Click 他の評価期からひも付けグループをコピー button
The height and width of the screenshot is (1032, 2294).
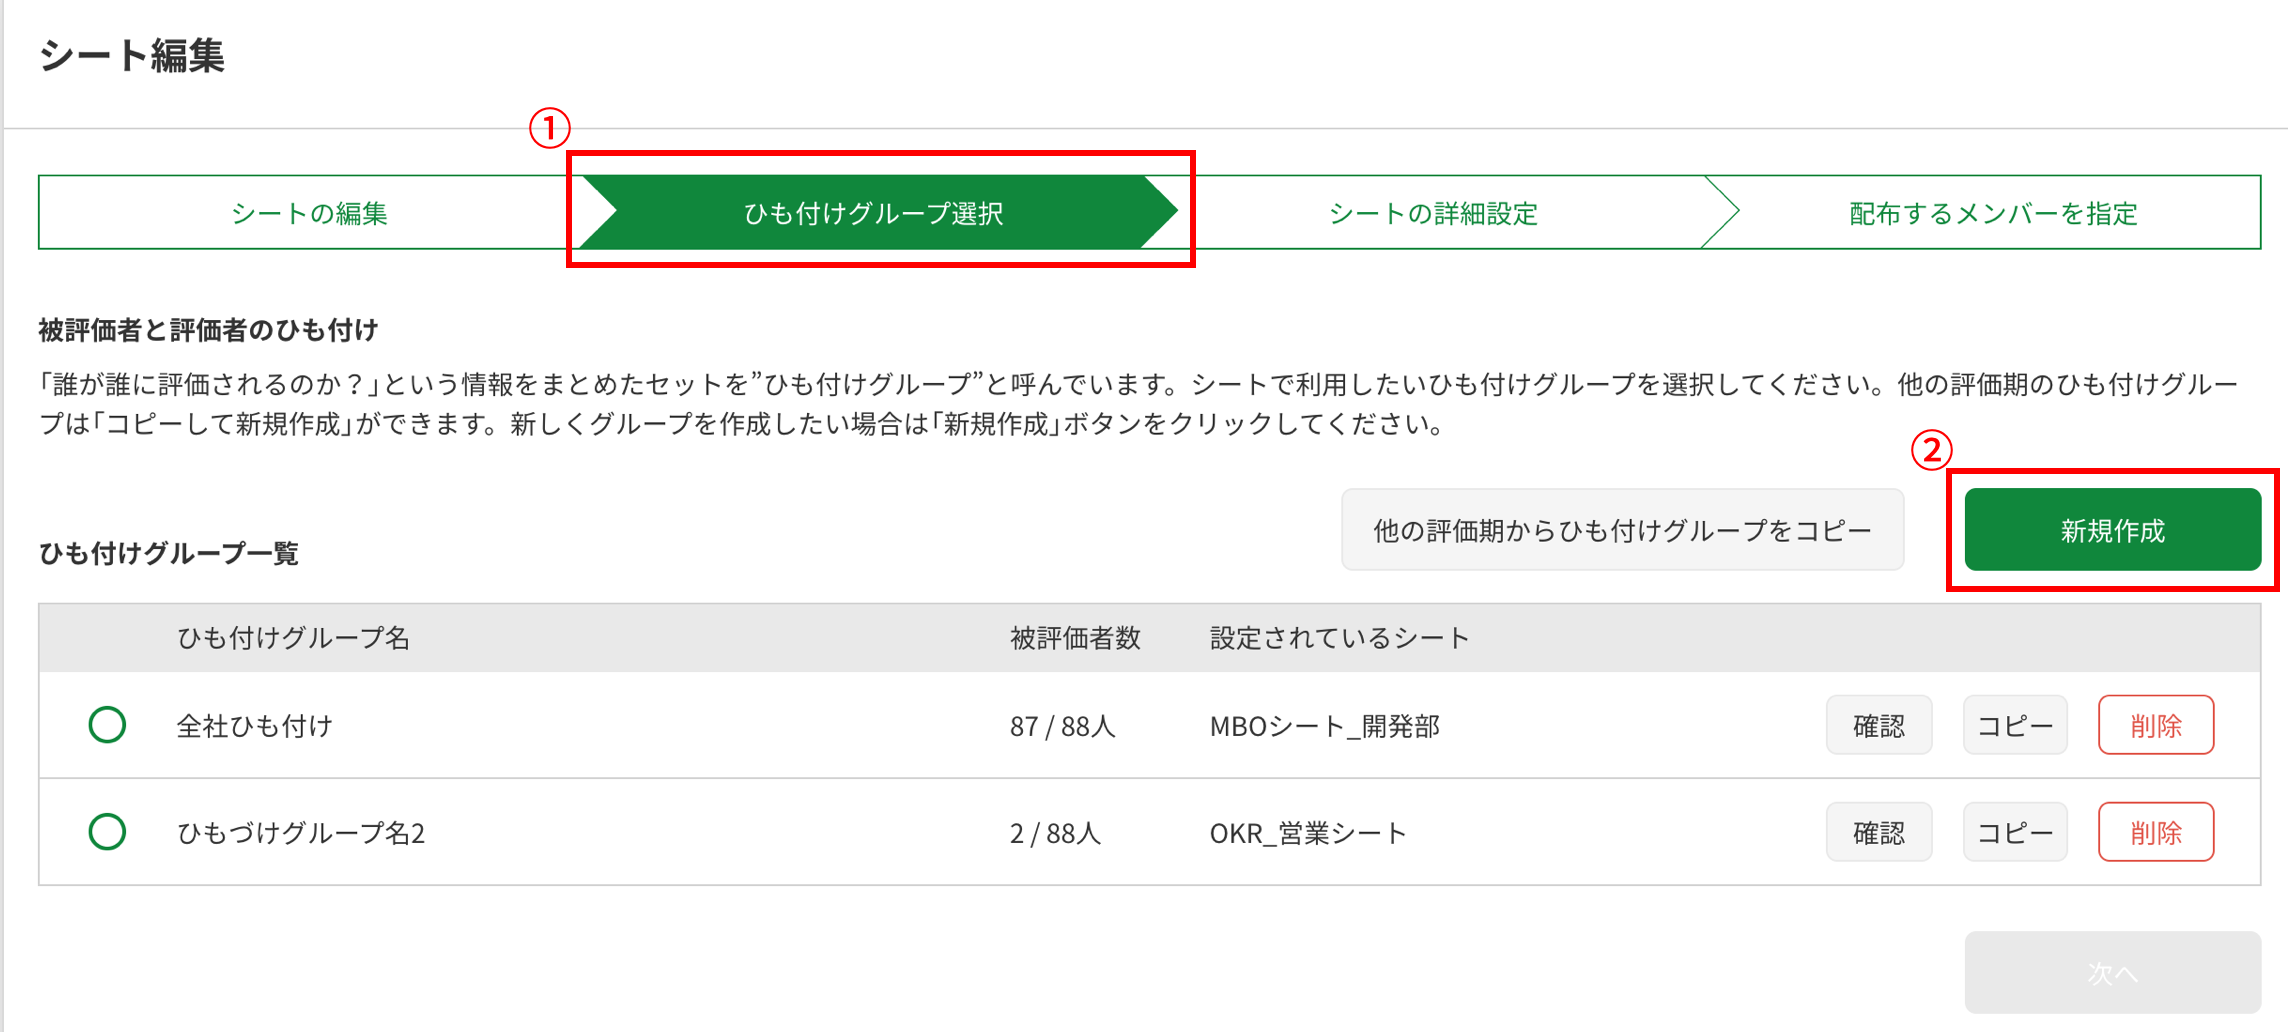pyautogui.click(x=1621, y=530)
